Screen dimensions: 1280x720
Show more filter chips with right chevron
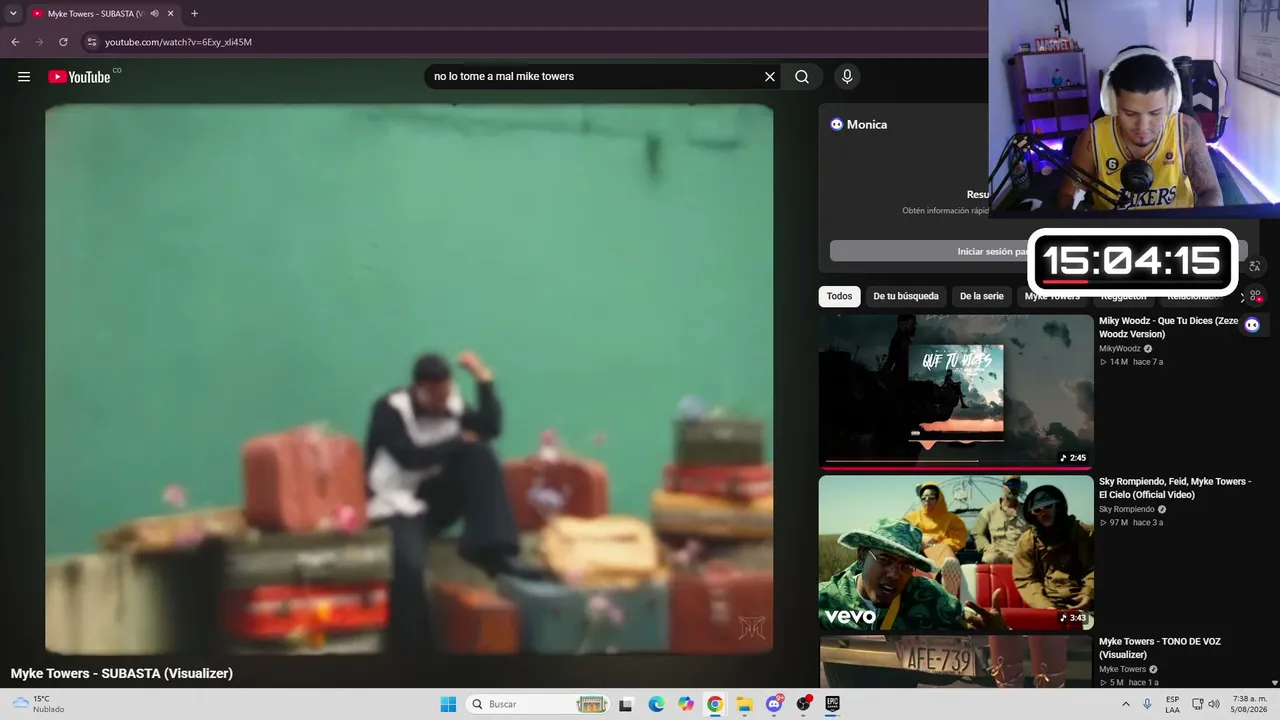[1243, 297]
